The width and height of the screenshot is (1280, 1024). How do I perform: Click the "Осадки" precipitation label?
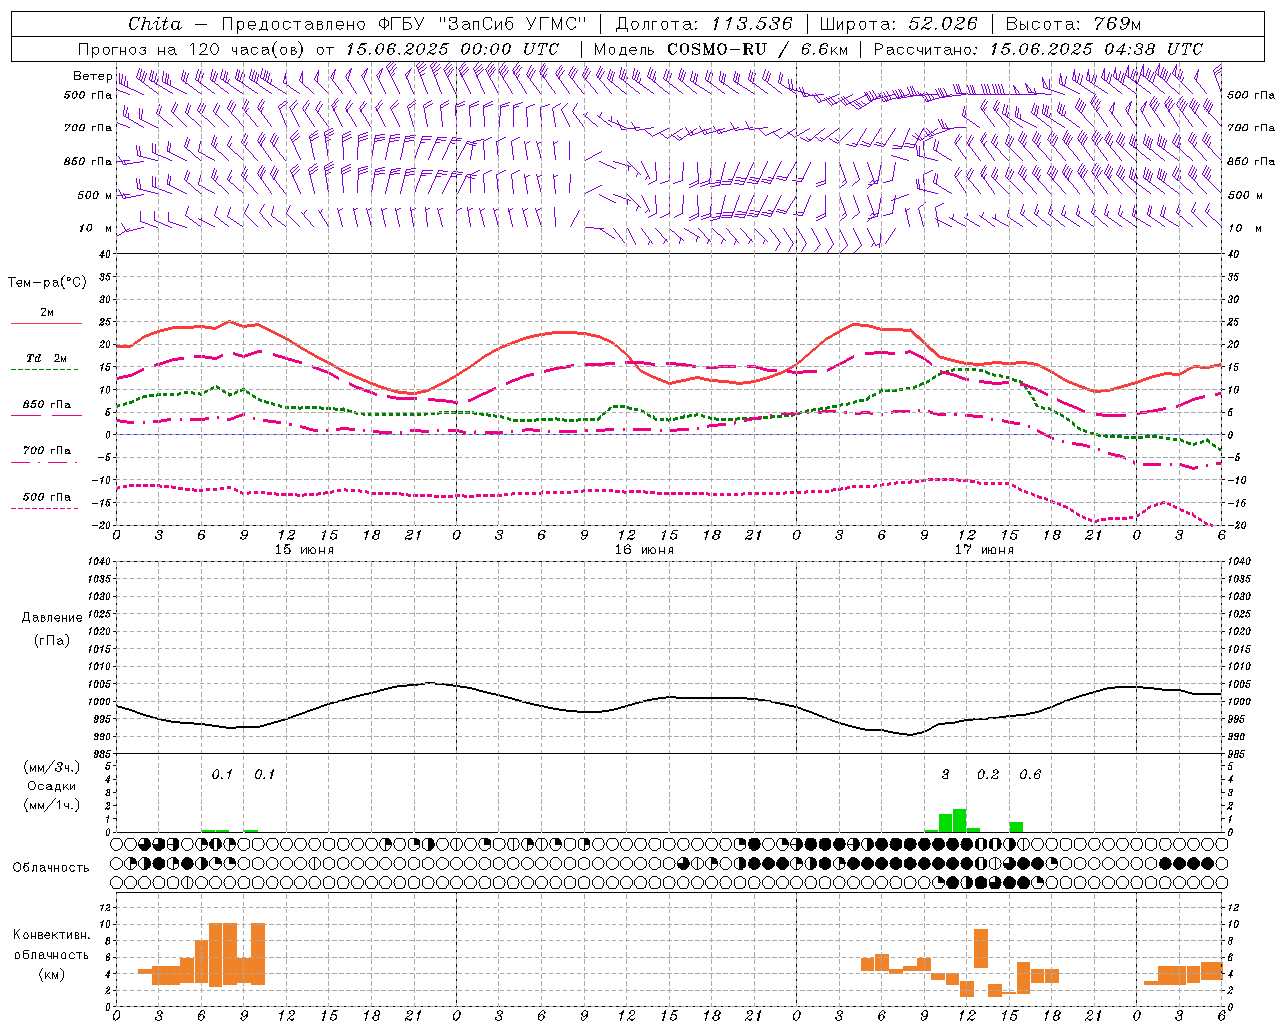coord(50,786)
